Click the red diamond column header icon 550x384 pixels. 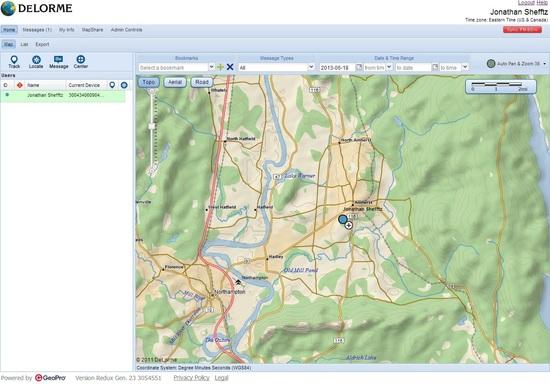click(x=20, y=85)
